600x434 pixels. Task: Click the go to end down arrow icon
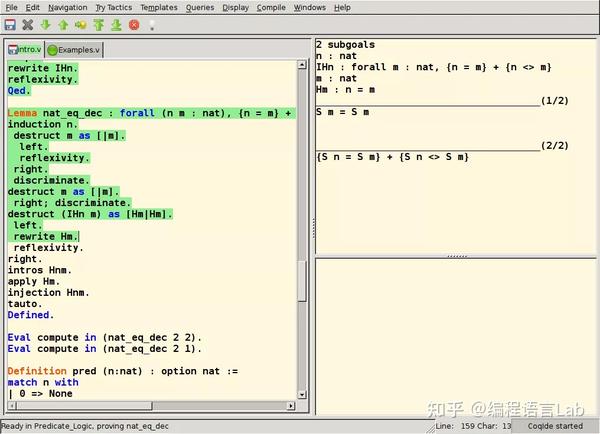tap(116, 25)
